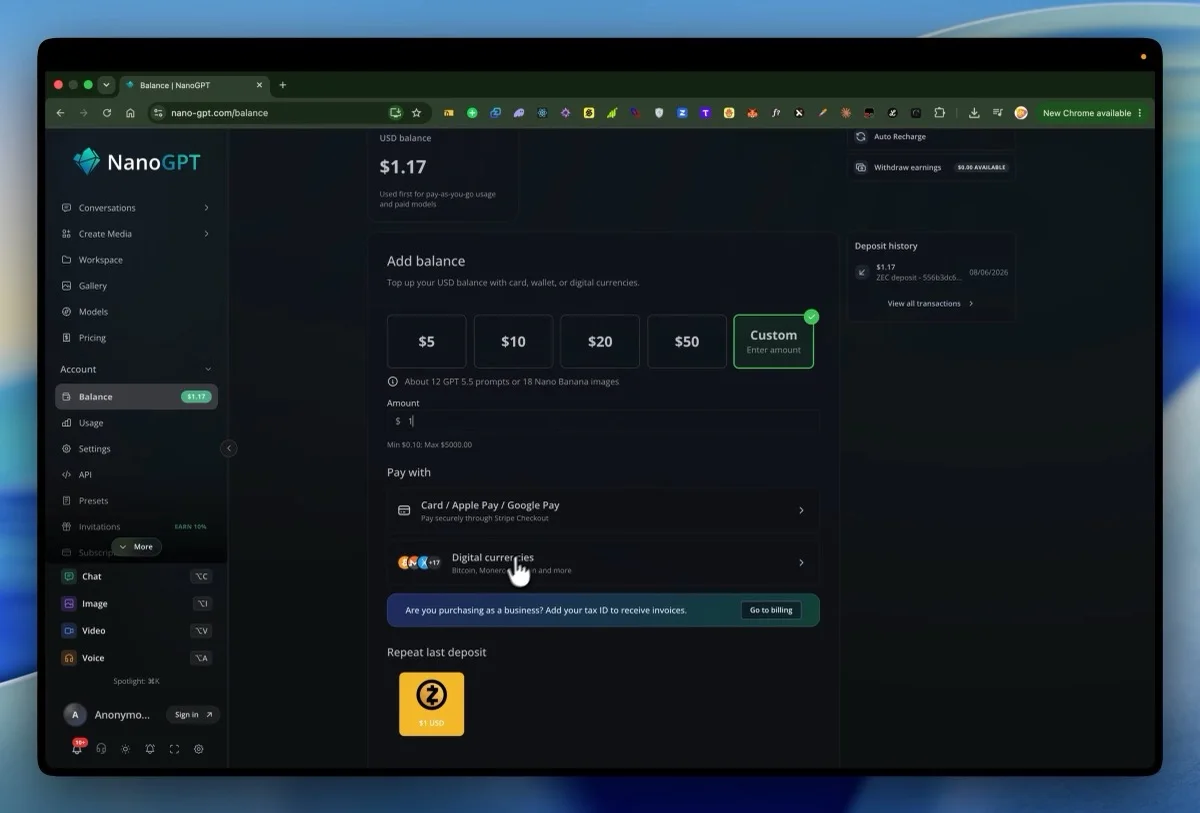Collapse the sidebar with the arrow handle
The image size is (1200, 813).
point(229,448)
